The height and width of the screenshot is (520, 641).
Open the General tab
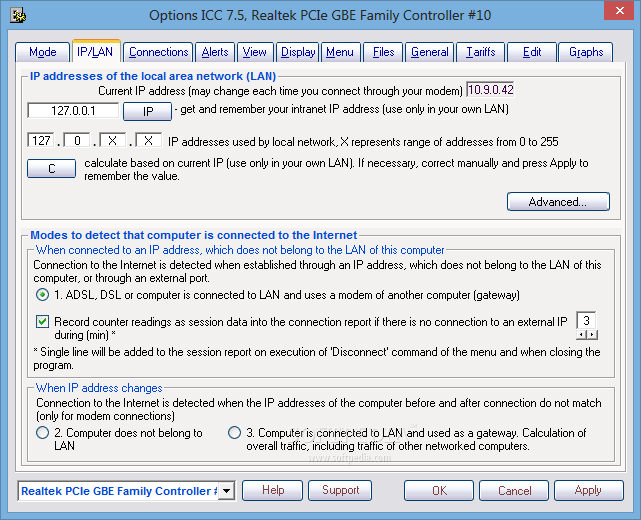(x=430, y=52)
